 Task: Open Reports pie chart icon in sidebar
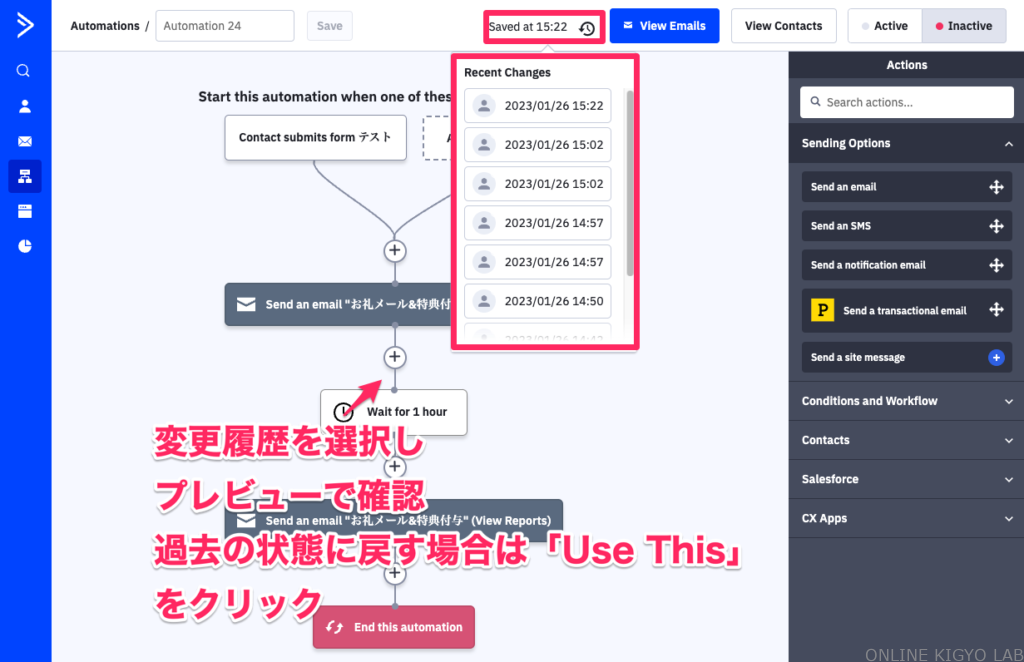(x=24, y=246)
